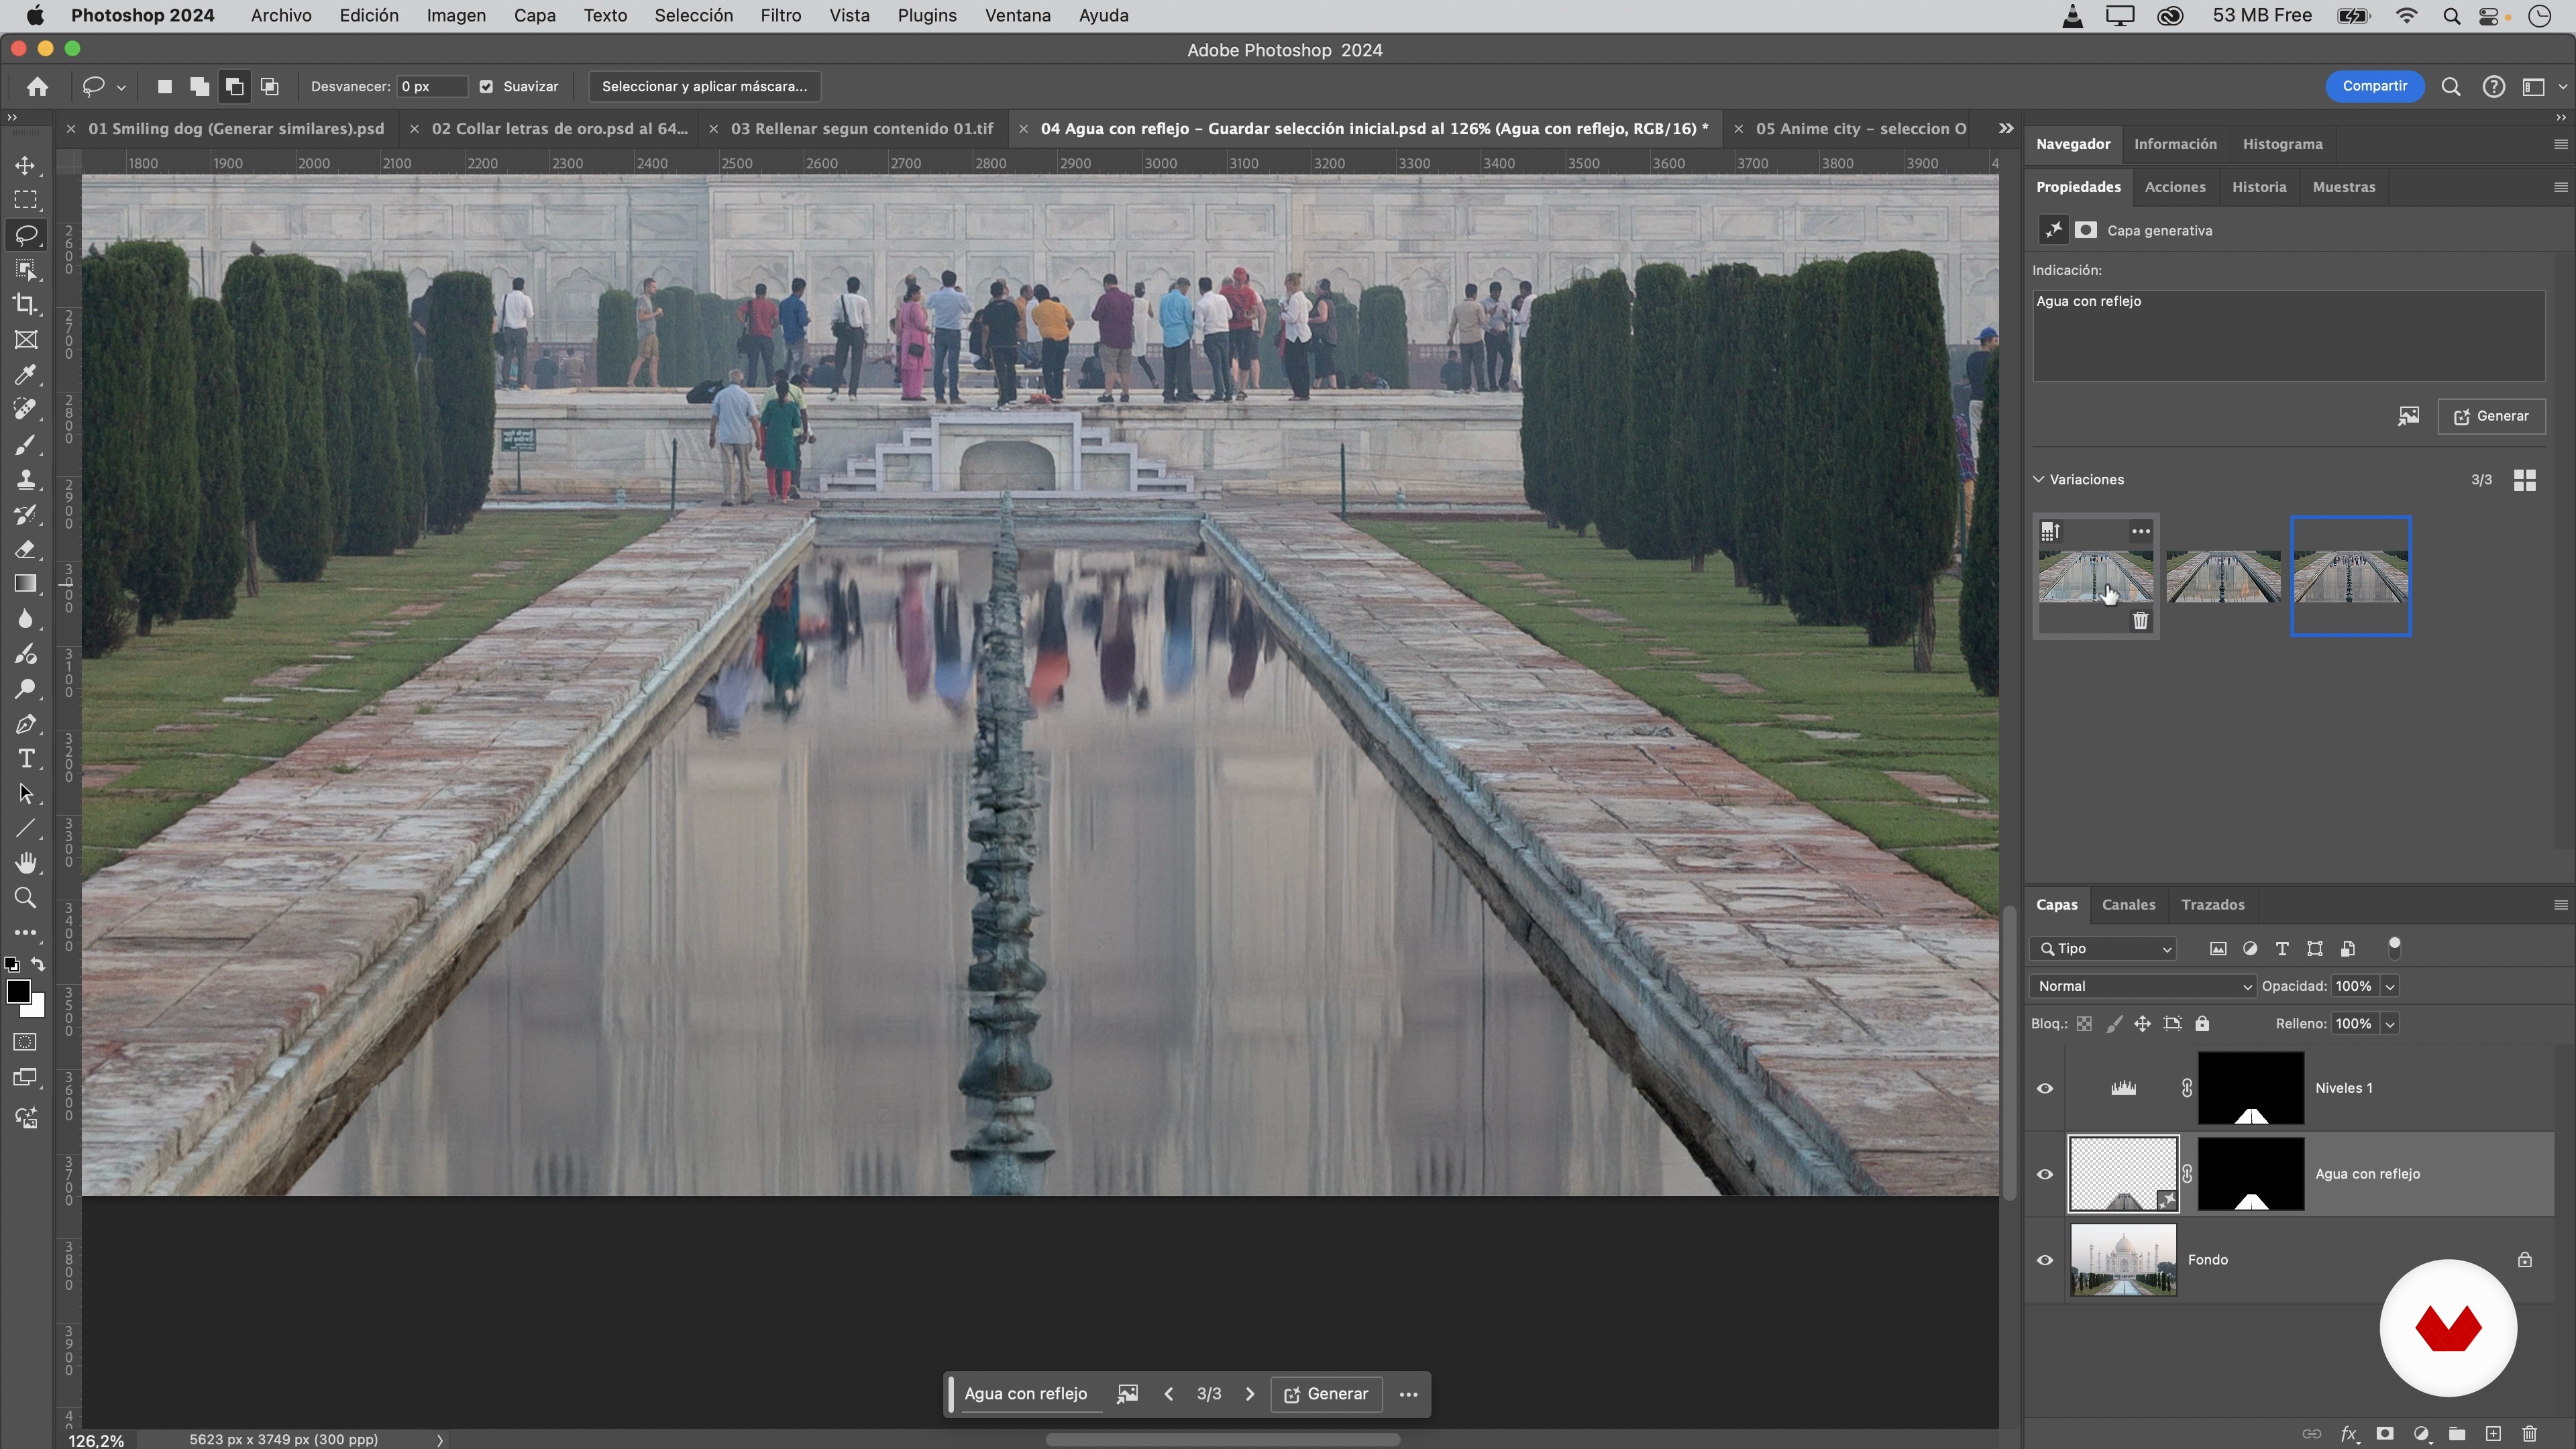Click the Move tool

[26, 165]
